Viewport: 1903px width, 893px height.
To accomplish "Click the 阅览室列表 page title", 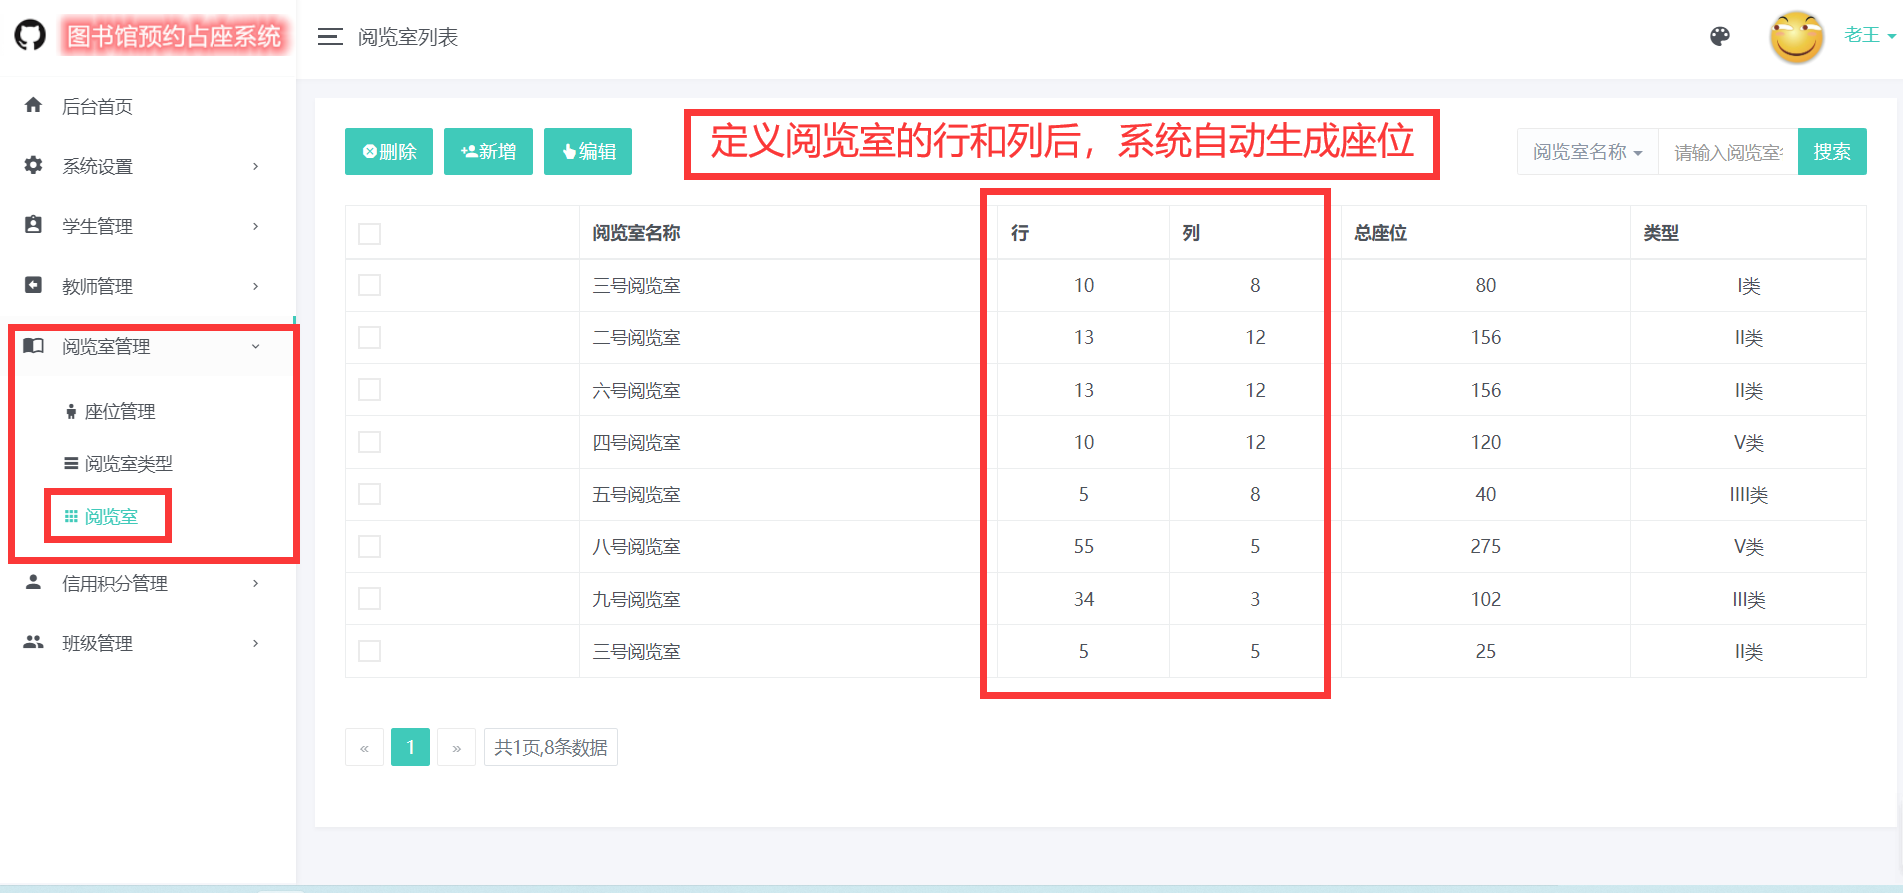I will (x=408, y=37).
